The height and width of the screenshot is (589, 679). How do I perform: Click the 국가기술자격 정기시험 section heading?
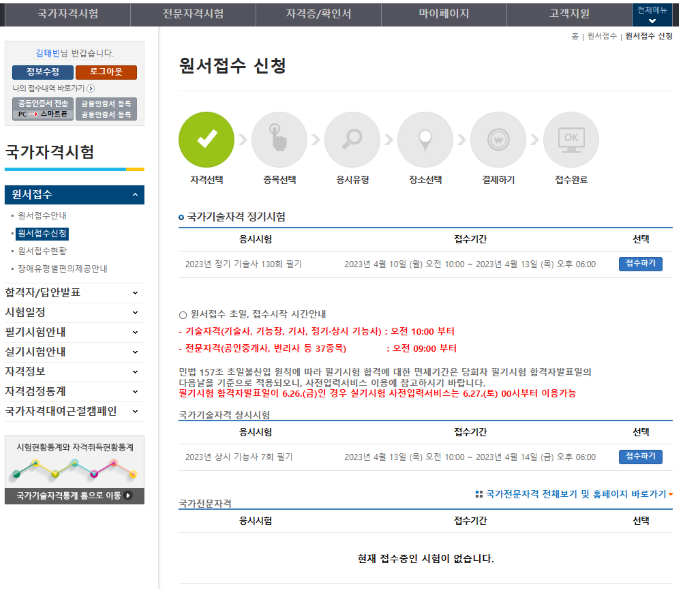click(236, 217)
